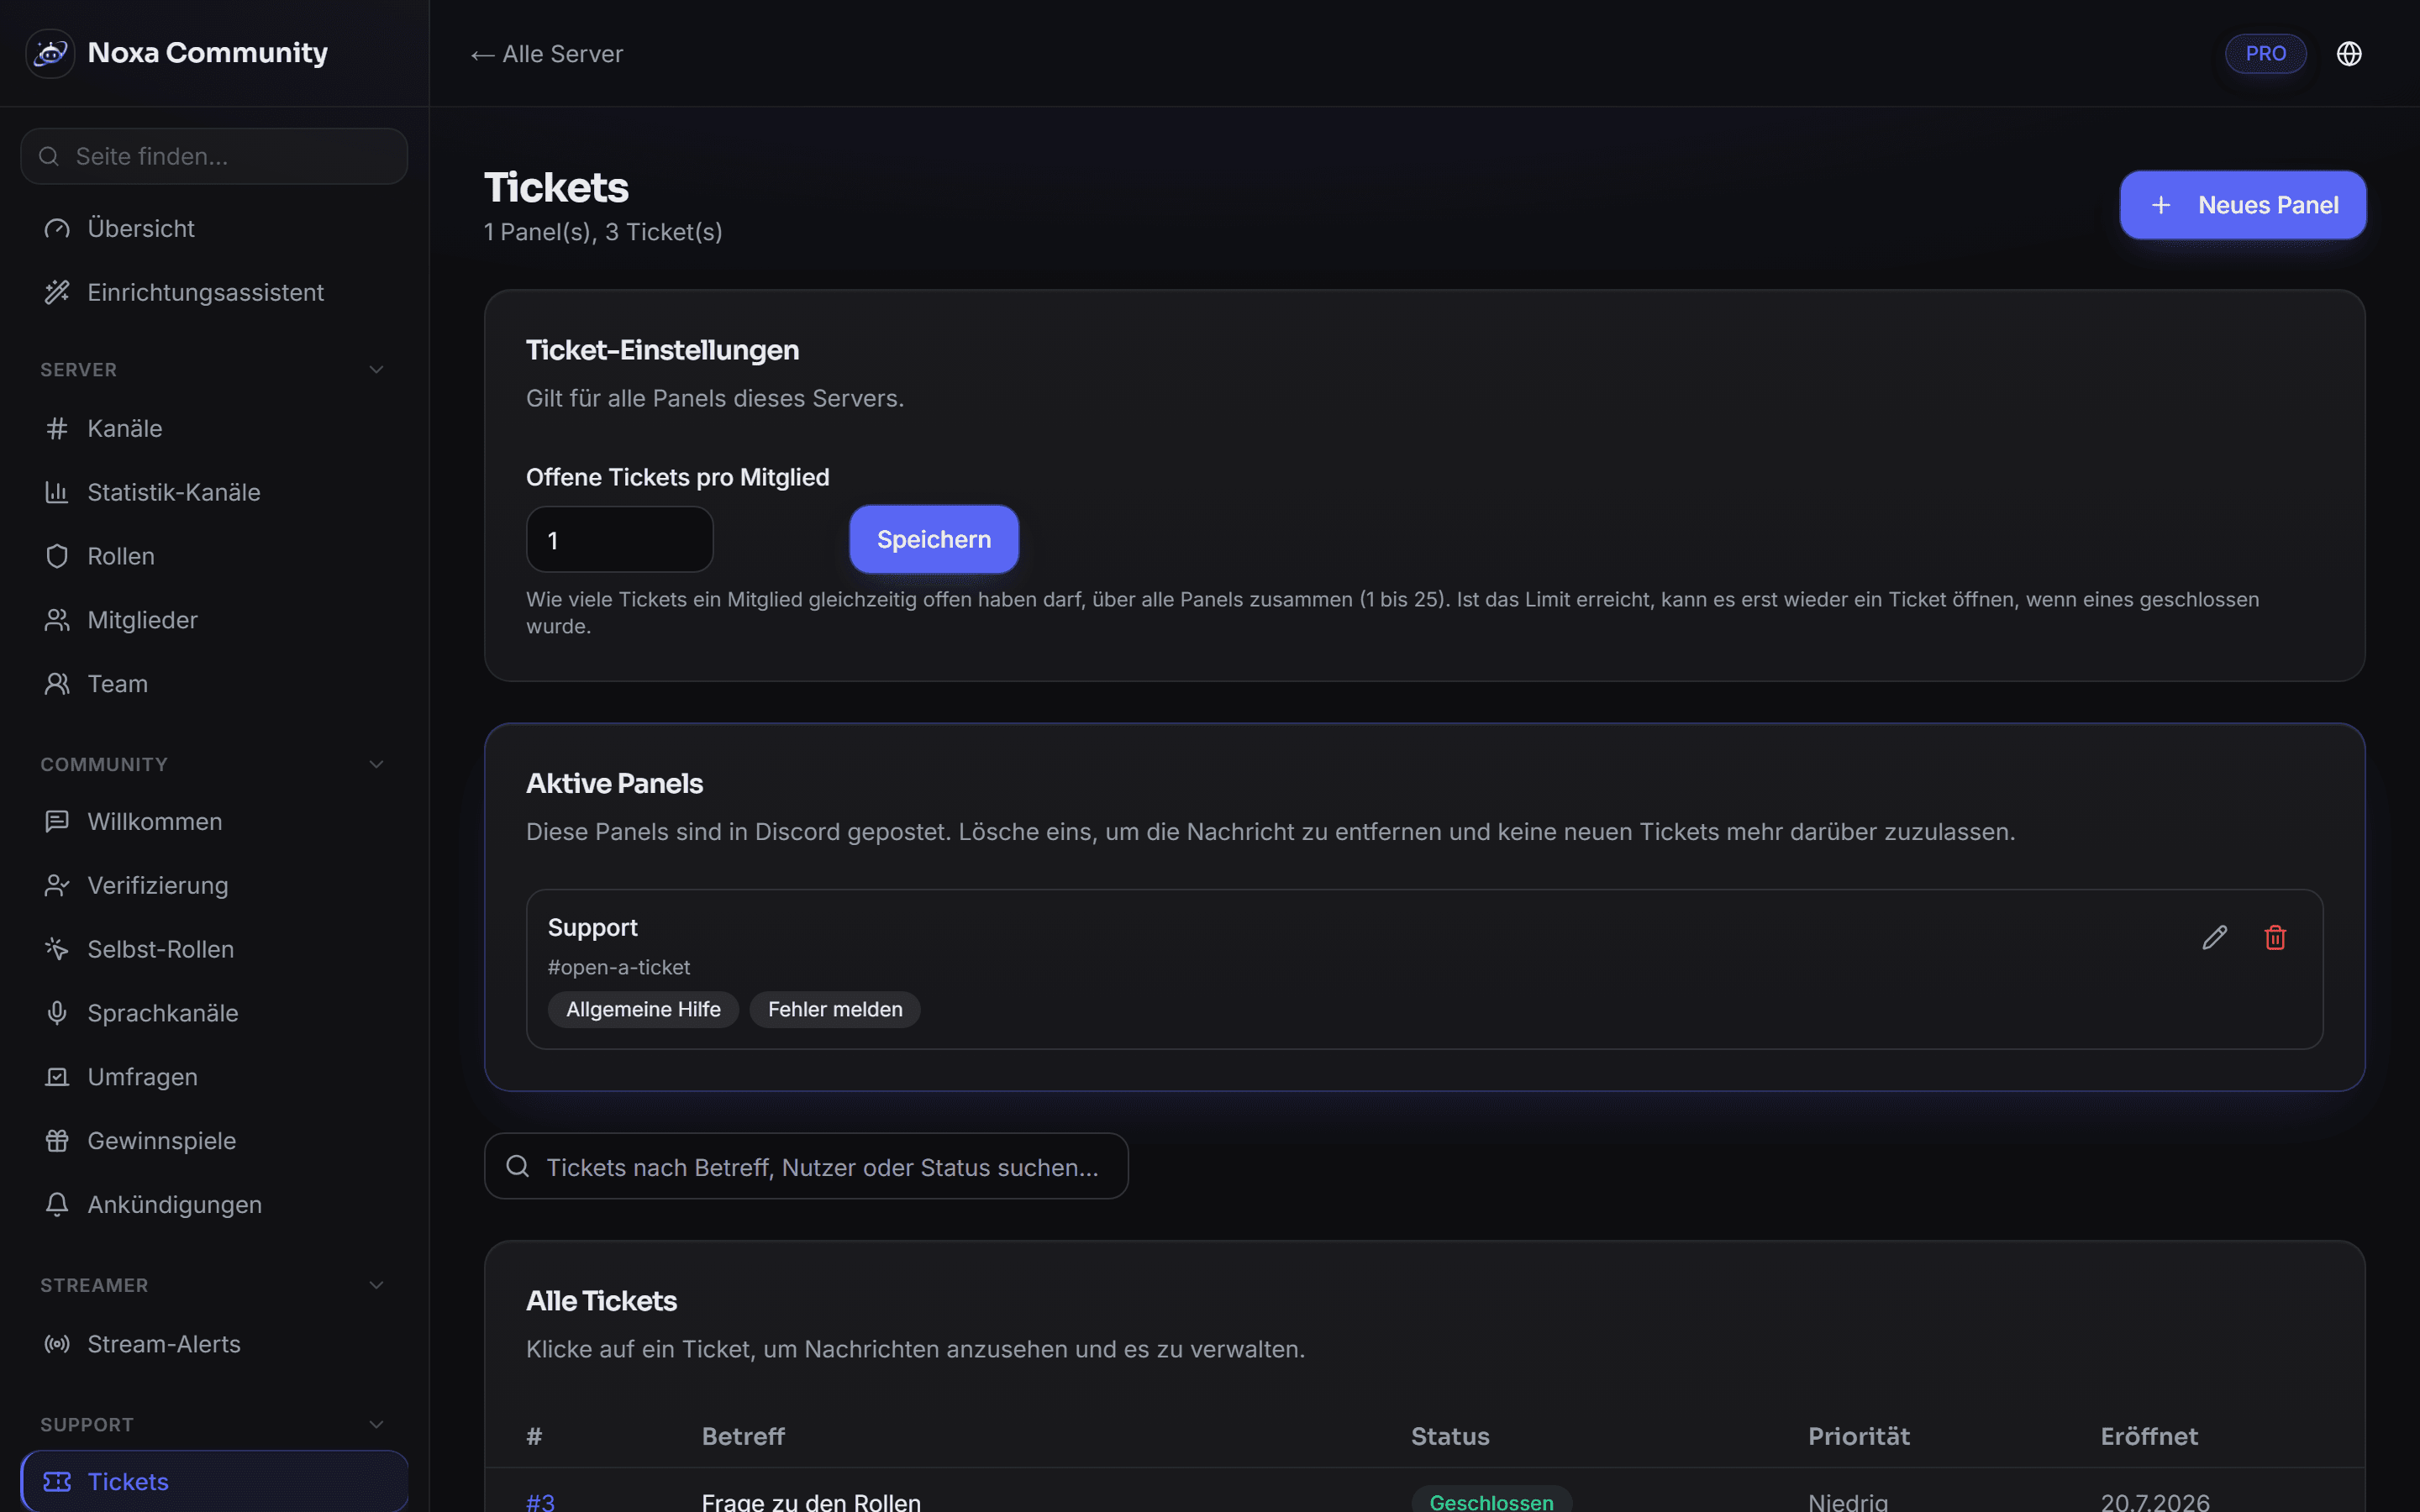Click the Kanäle hash icon
Viewport: 2420px width, 1512px height.
[57, 428]
